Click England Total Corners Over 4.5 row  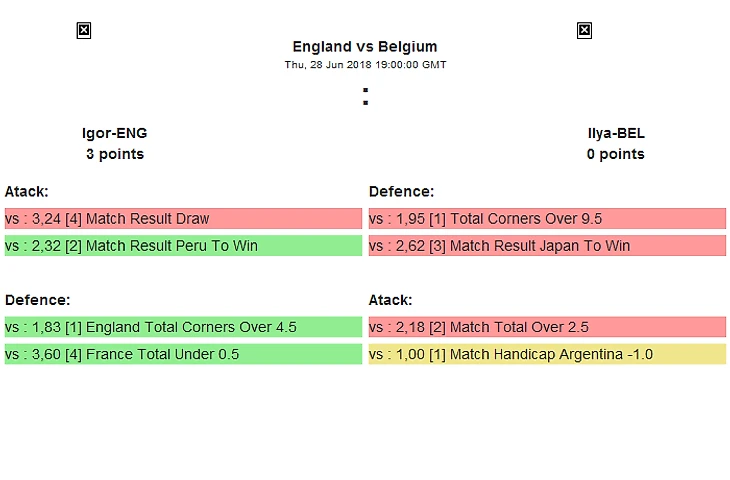(183, 327)
